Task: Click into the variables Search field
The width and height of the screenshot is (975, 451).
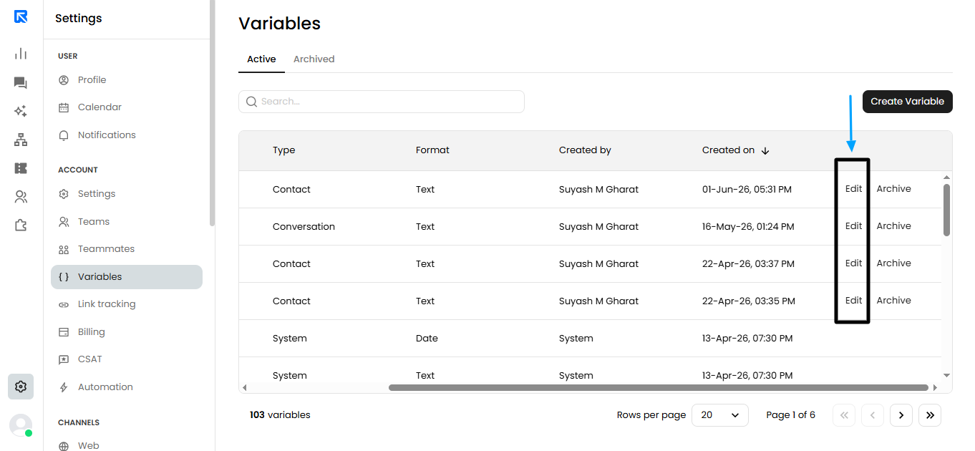Action: pyautogui.click(x=381, y=101)
